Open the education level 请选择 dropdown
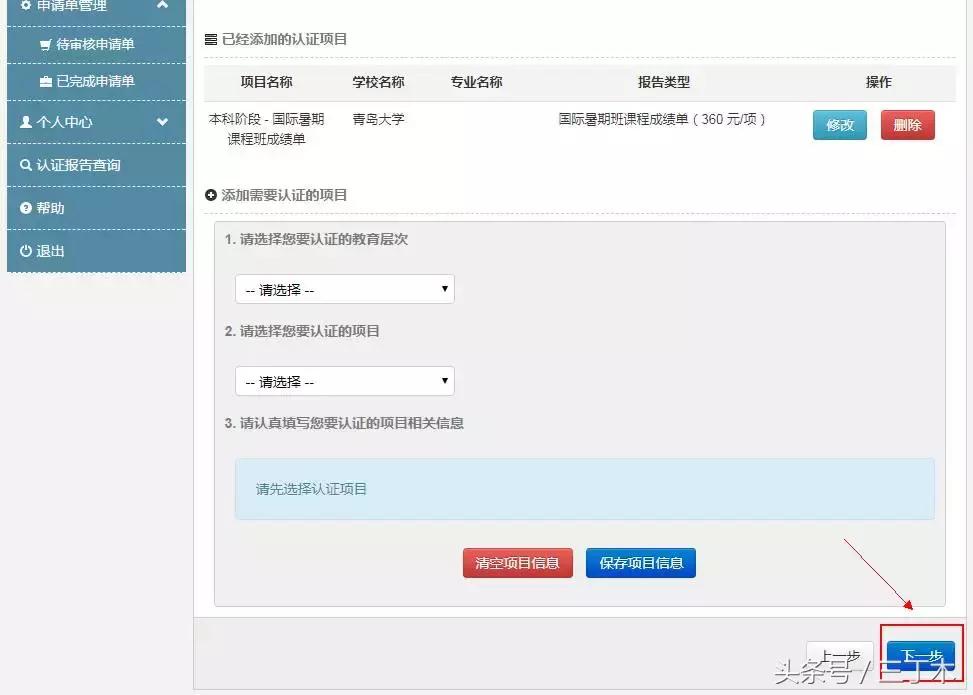The height and width of the screenshot is (695, 973). click(344, 288)
